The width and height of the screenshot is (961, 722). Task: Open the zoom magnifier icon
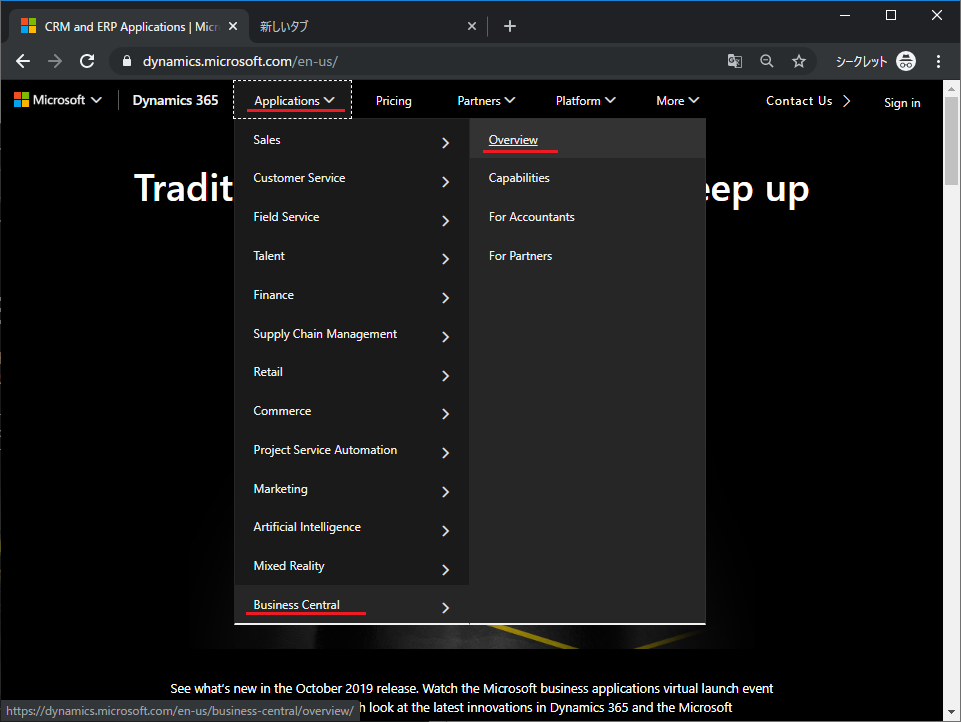(x=766, y=61)
